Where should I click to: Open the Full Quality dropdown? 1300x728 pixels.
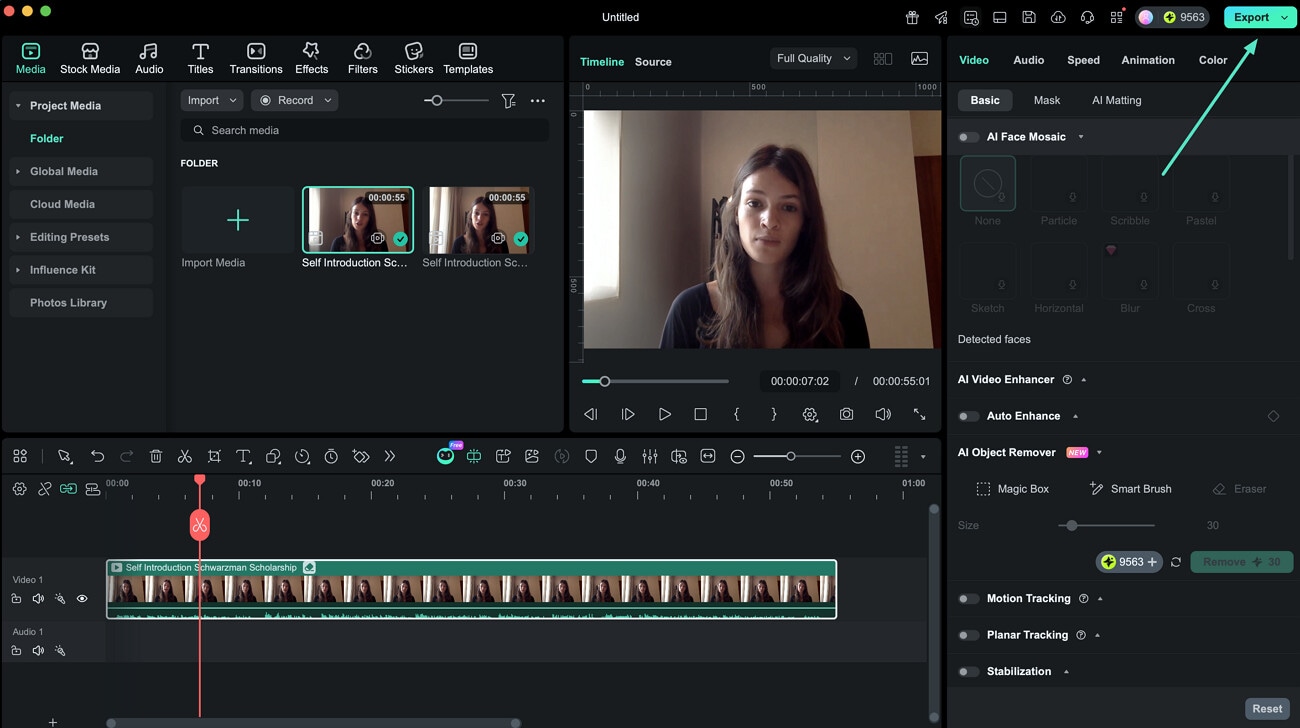coord(812,58)
